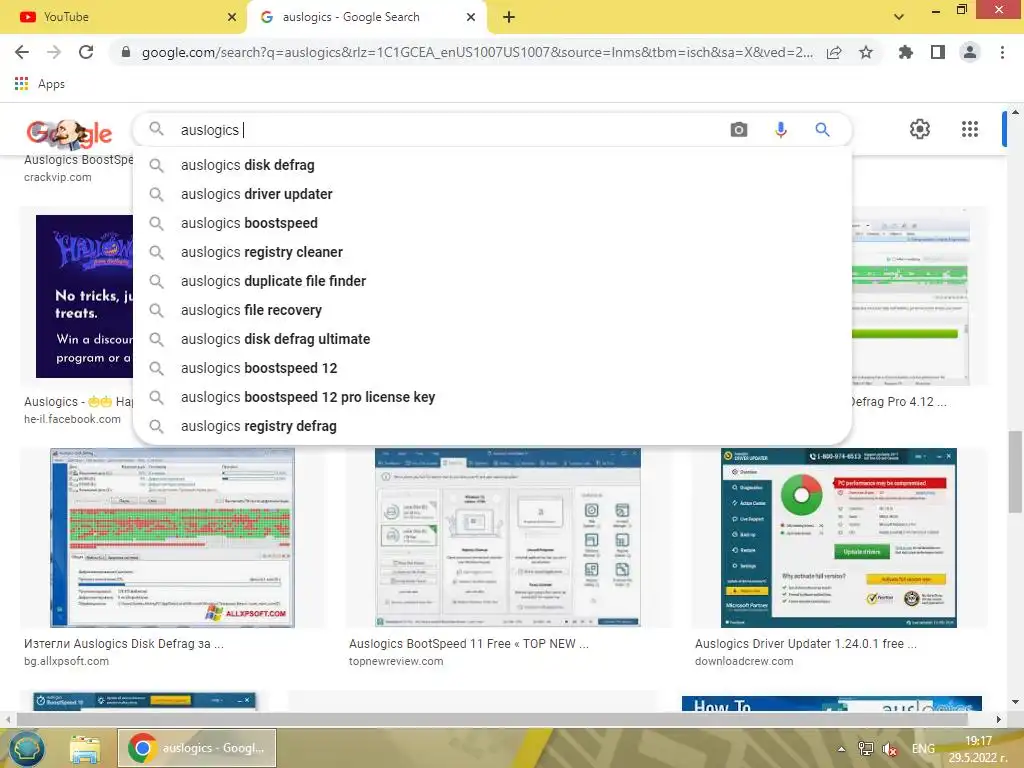
Task: Open the tab search chevron dropdown
Action: tap(899, 17)
